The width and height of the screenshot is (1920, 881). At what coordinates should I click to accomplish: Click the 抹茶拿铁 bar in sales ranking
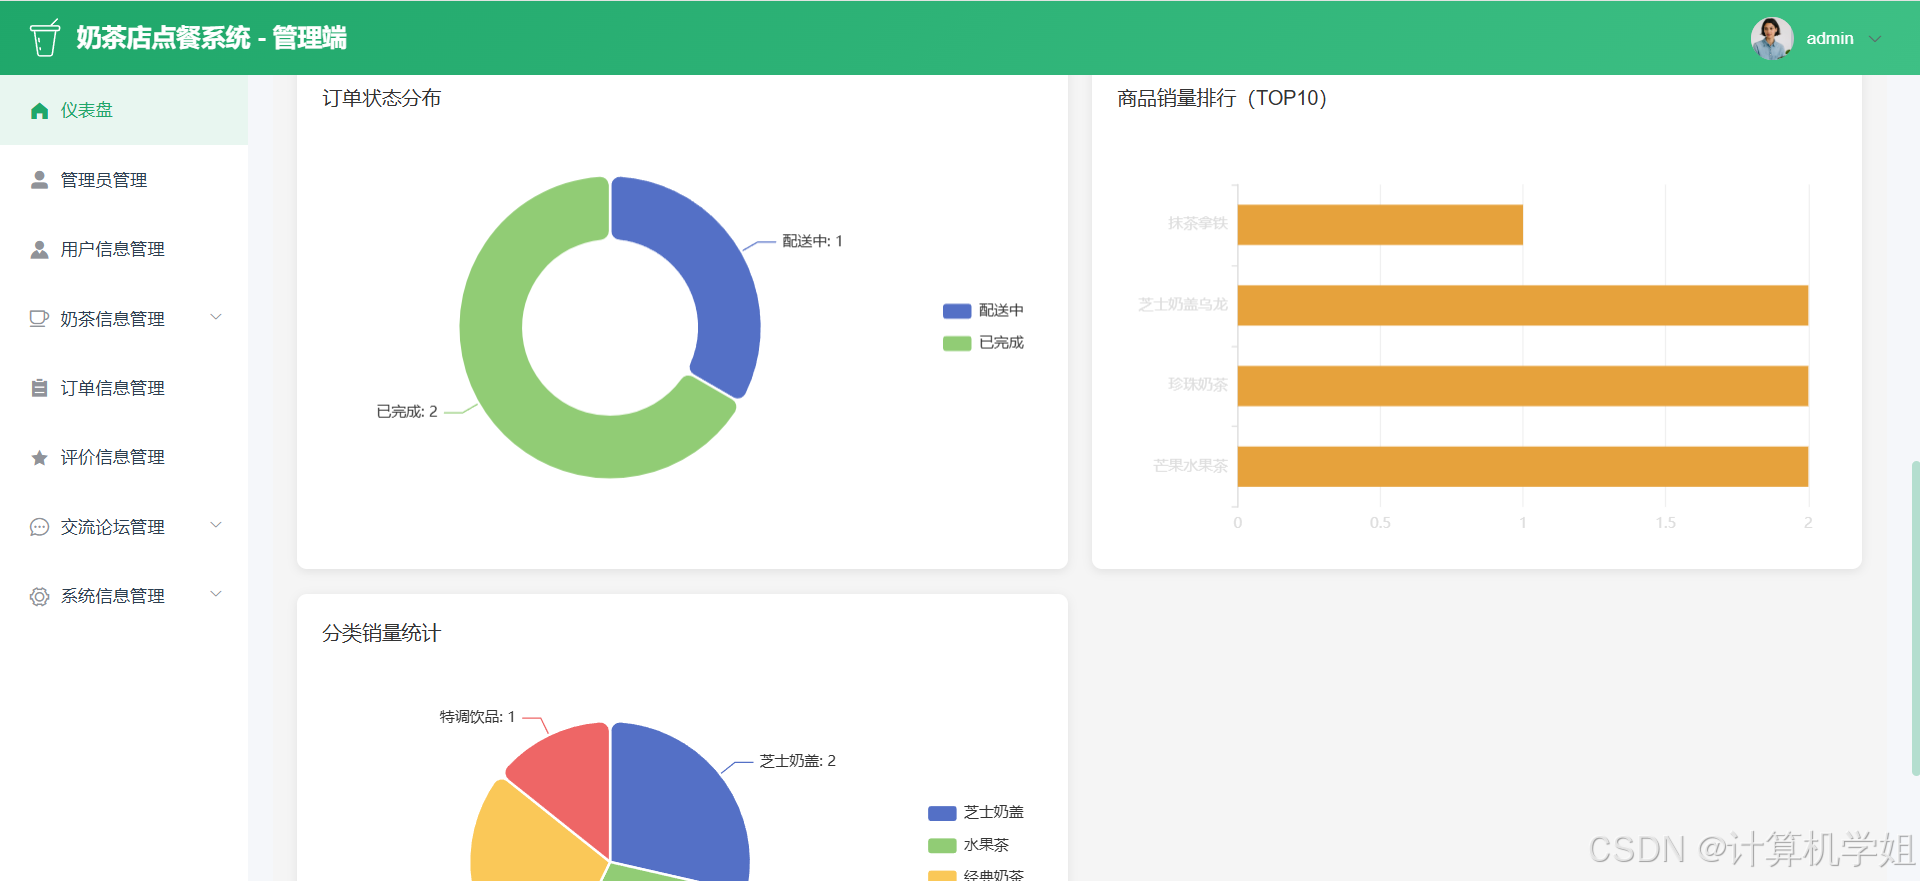pos(1380,225)
